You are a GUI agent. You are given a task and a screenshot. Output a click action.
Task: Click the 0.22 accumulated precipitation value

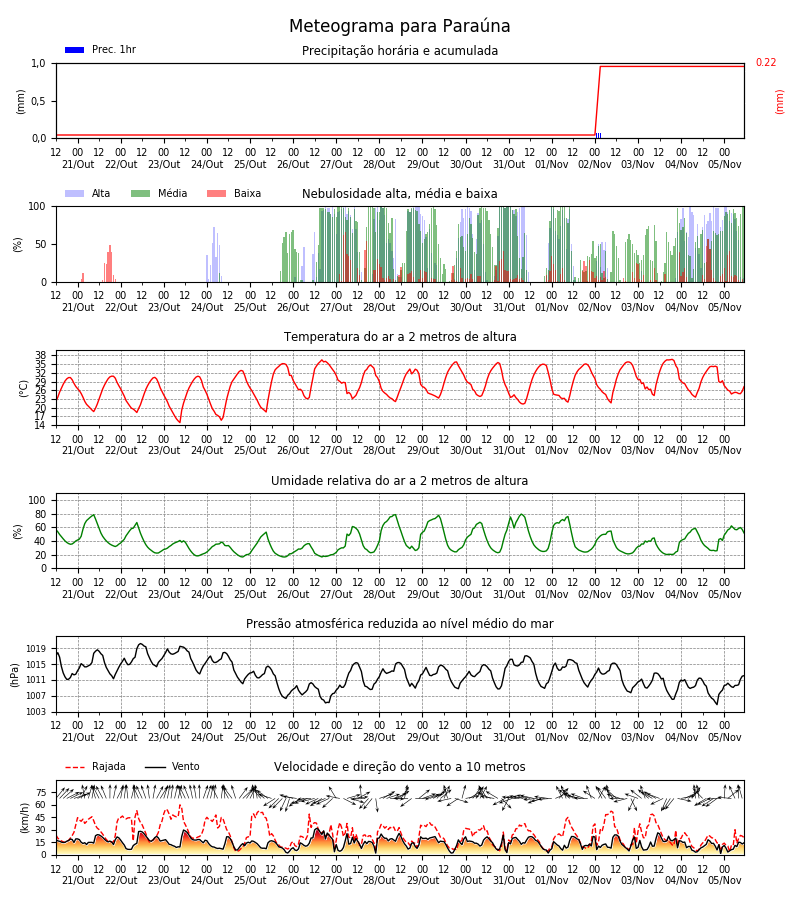tap(766, 63)
